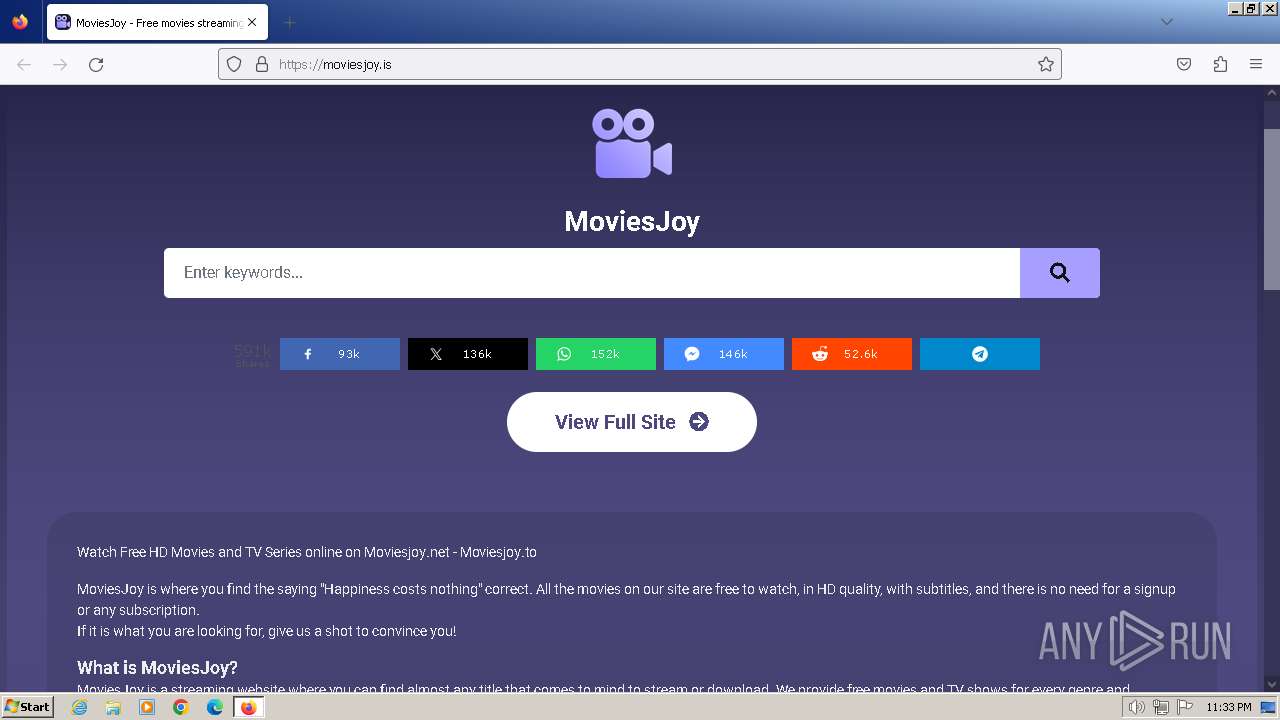The image size is (1280, 720).
Task: Click the Action Center flag icon
Action: coord(1184,707)
